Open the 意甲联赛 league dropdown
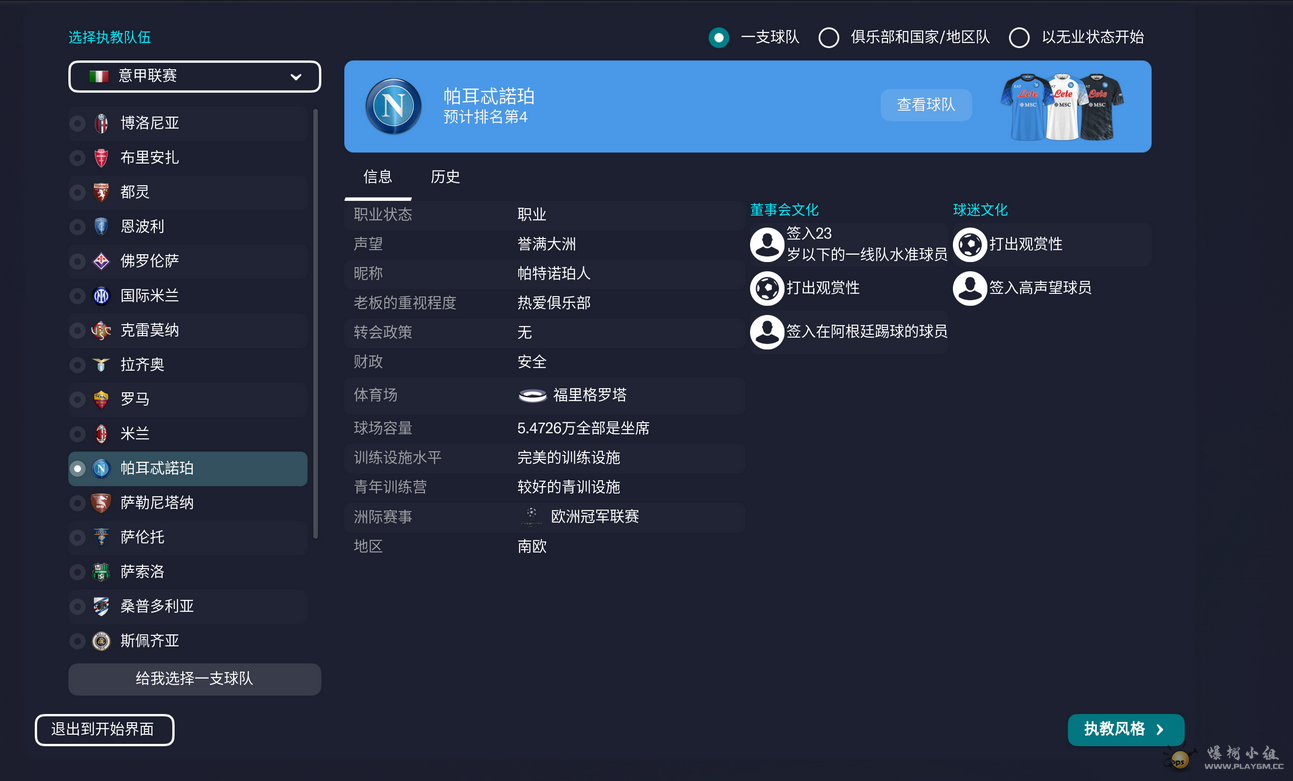 tap(194, 77)
